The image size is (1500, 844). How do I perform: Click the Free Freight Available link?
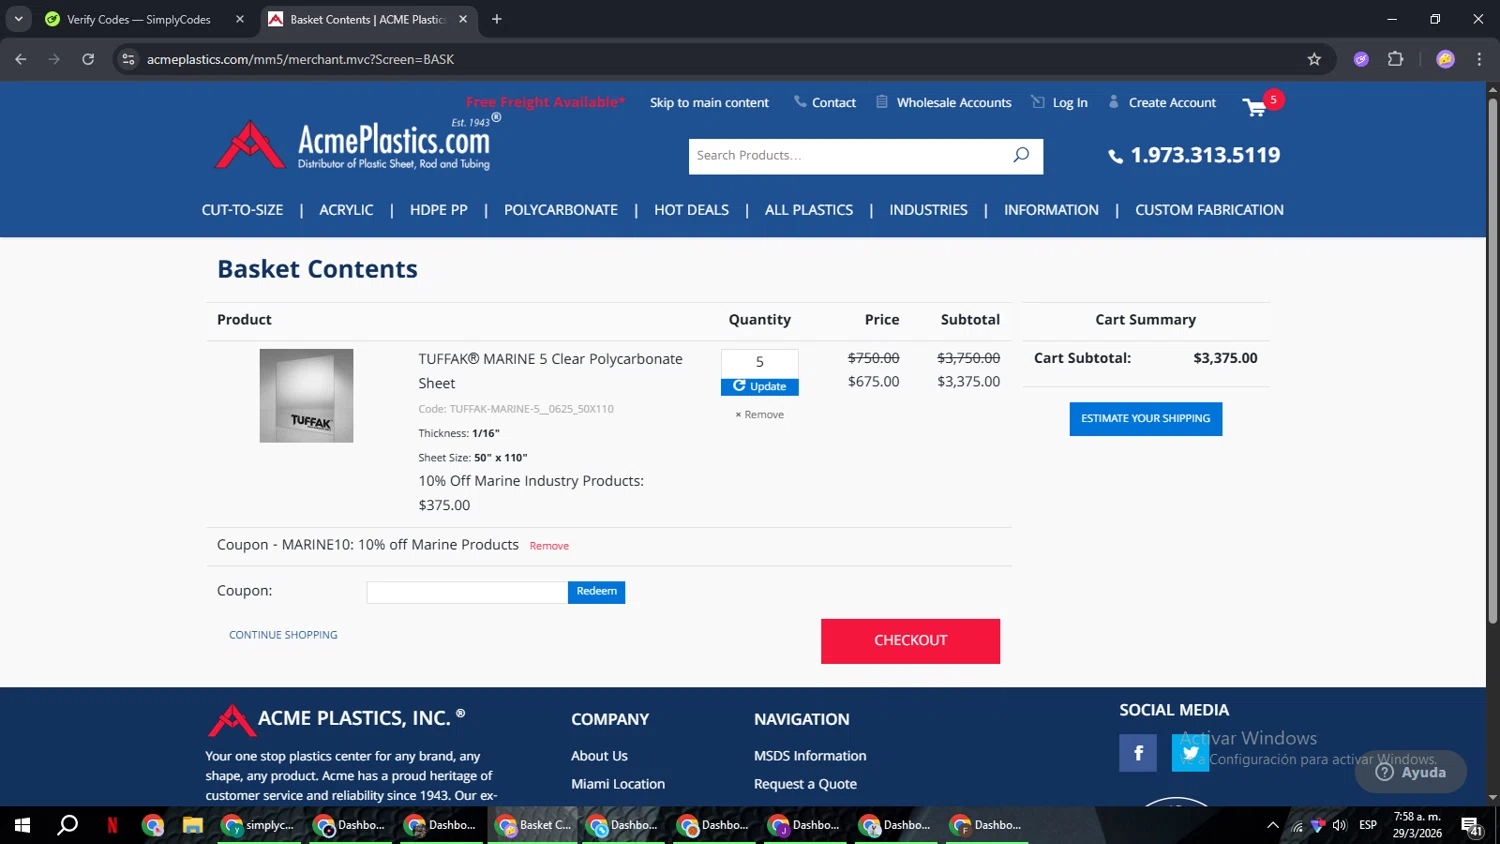(546, 102)
